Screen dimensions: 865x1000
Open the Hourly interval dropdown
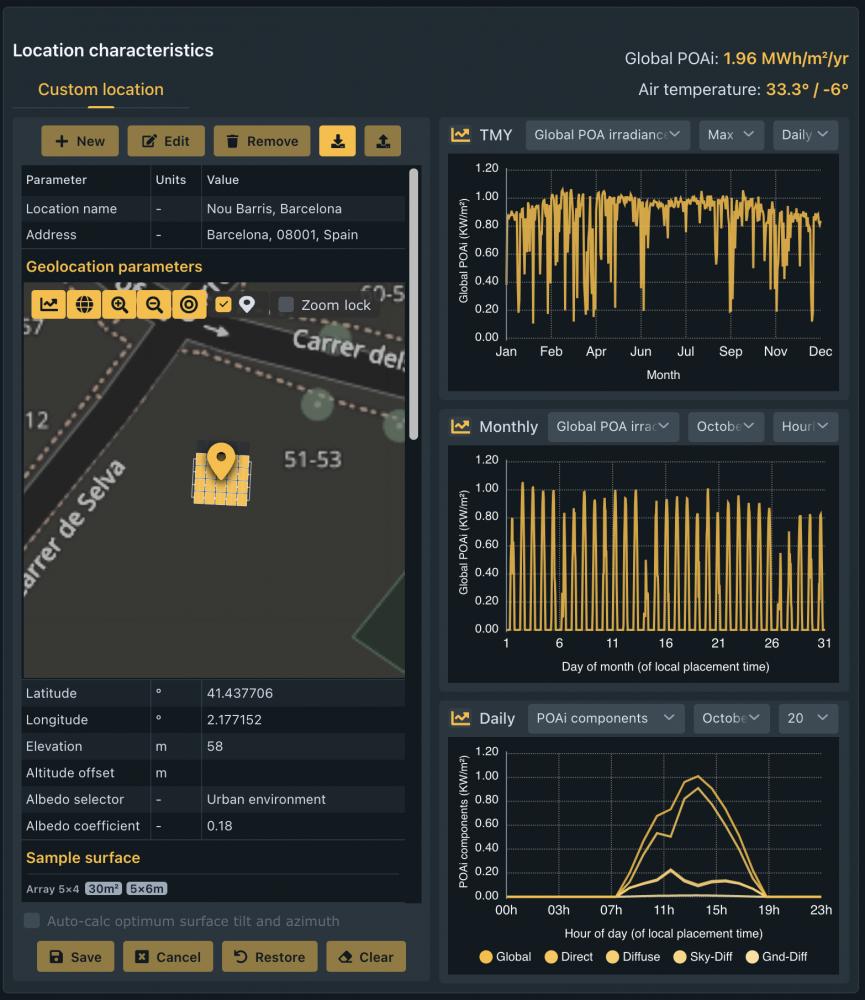(x=805, y=426)
